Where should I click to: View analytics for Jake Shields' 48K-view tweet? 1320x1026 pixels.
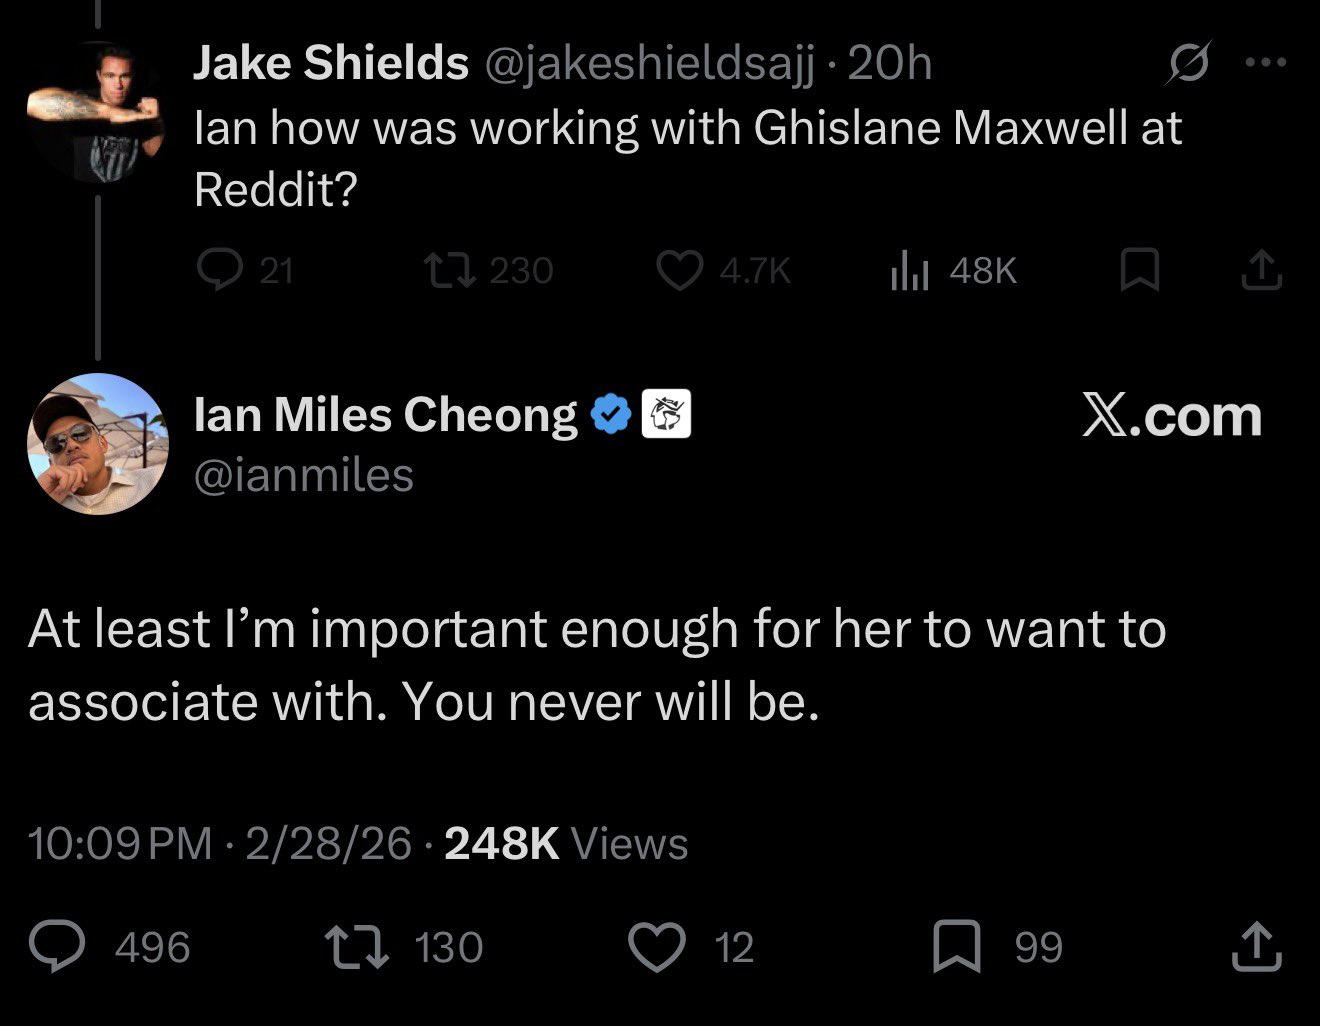[x=911, y=270]
